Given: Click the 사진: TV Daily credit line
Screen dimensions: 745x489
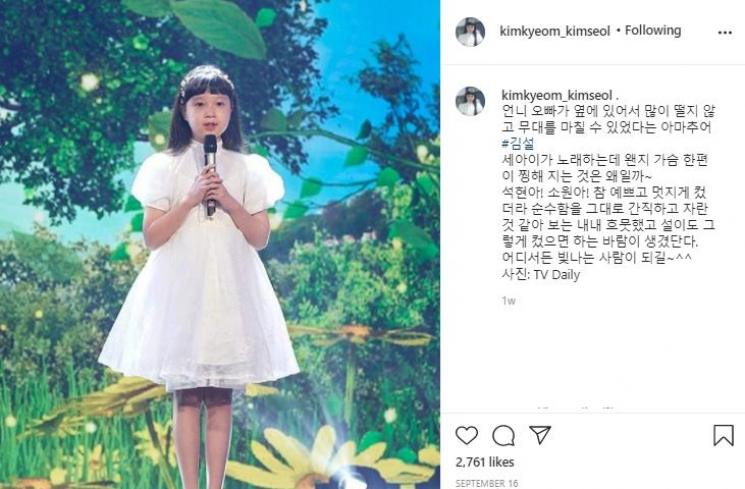Looking at the screenshot, I should (x=541, y=275).
